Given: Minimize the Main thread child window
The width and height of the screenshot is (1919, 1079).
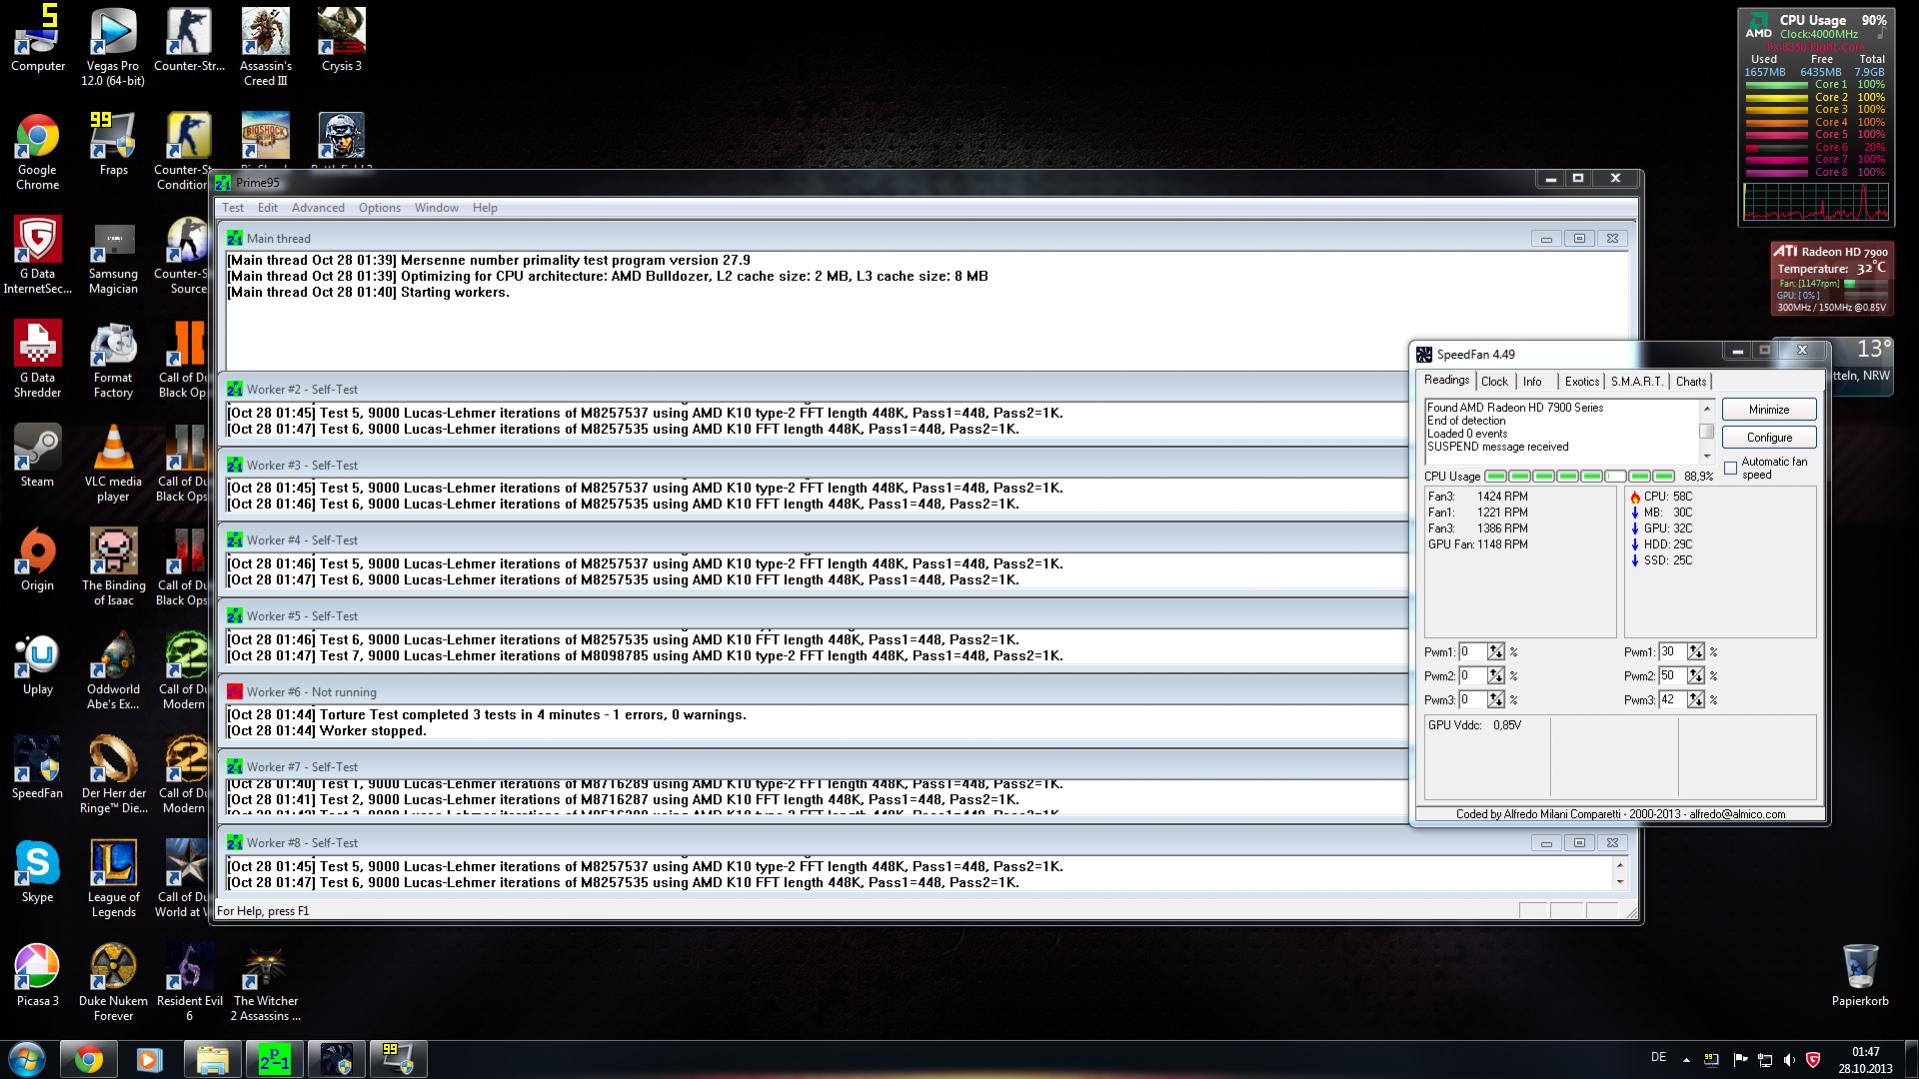Looking at the screenshot, I should coord(1546,239).
